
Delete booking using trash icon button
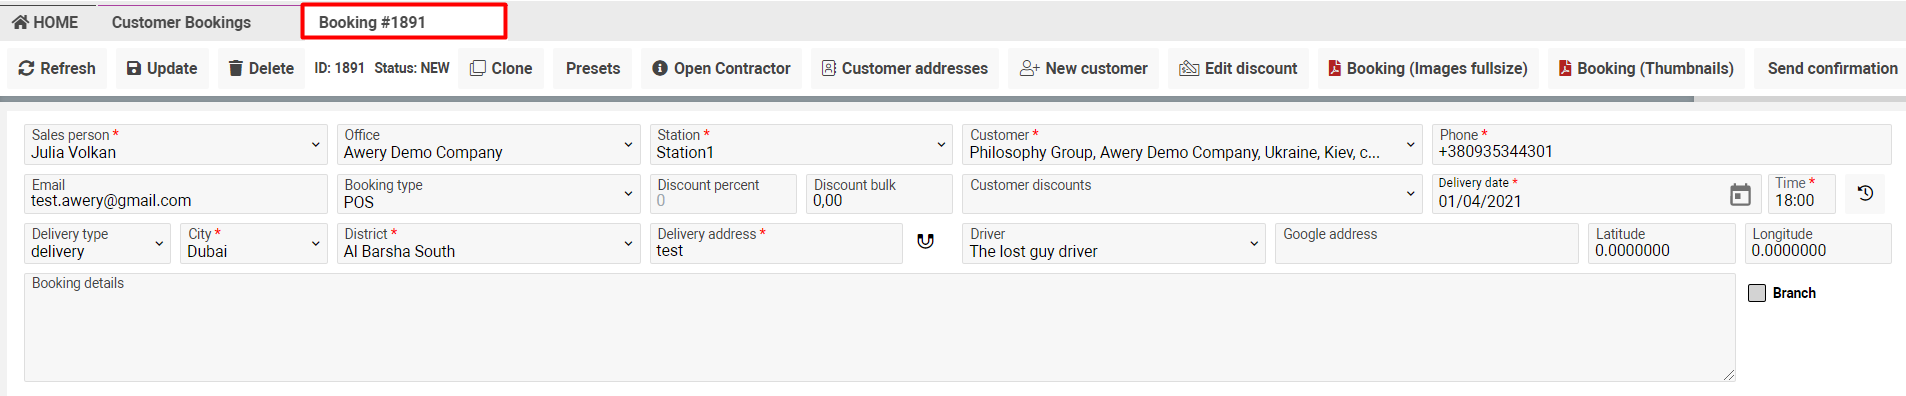coord(261,68)
